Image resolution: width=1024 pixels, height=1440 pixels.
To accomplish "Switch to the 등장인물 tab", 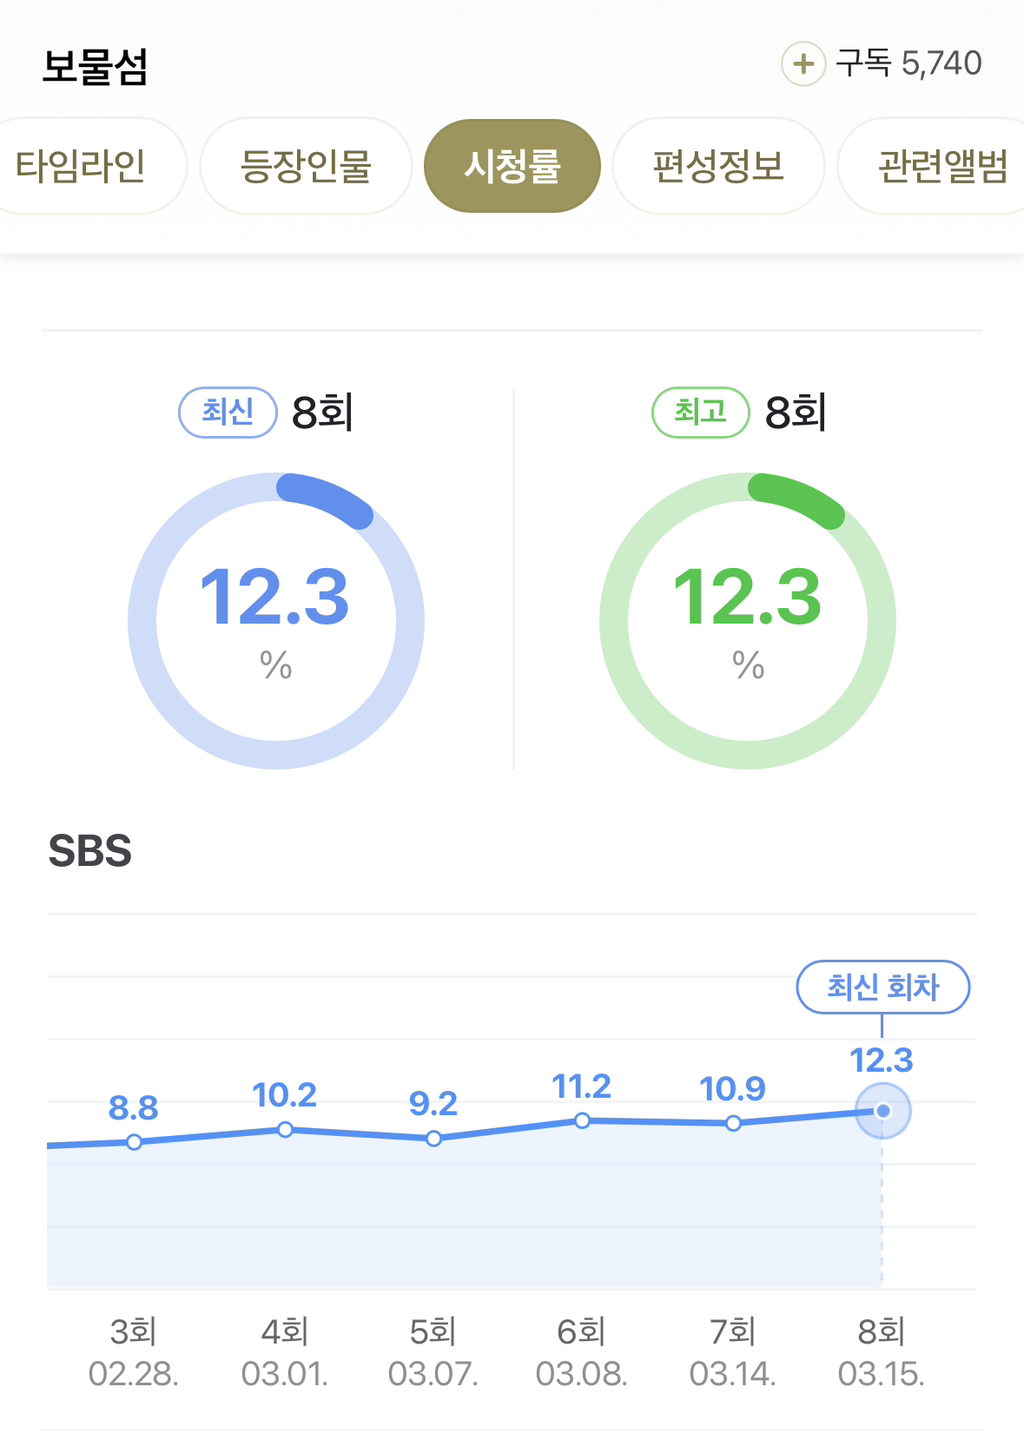I will click(306, 166).
